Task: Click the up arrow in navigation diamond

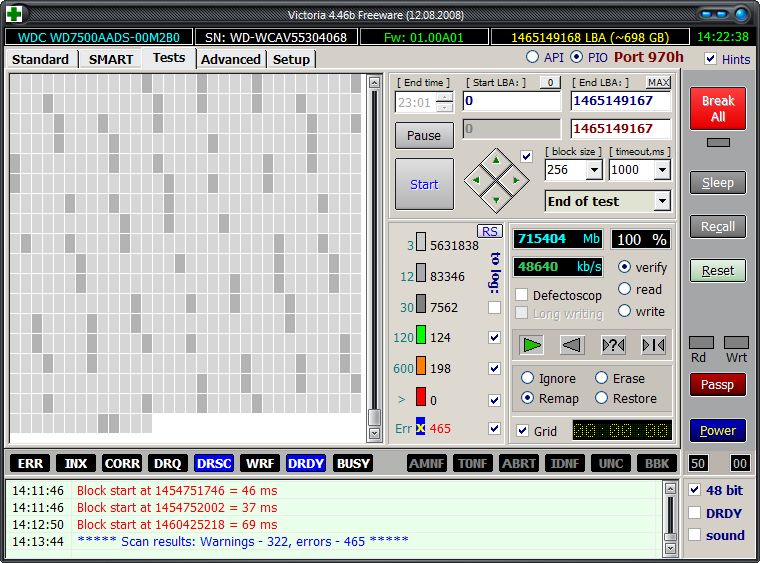Action: [496, 160]
